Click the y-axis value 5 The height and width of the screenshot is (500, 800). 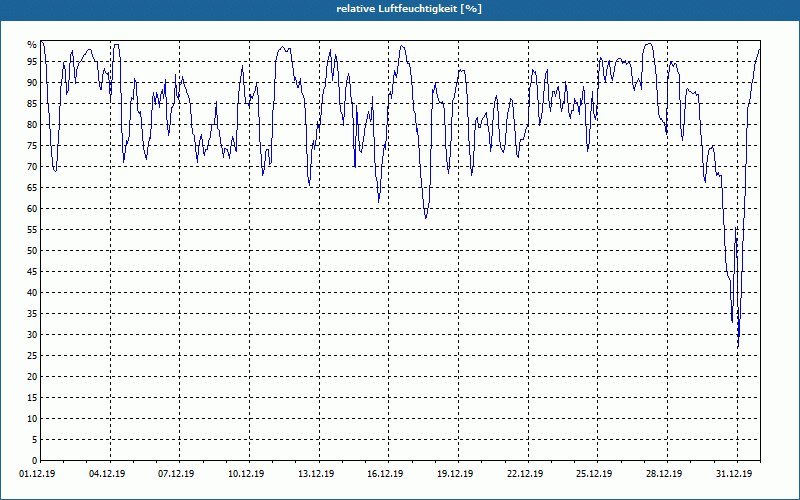pyautogui.click(x=34, y=440)
